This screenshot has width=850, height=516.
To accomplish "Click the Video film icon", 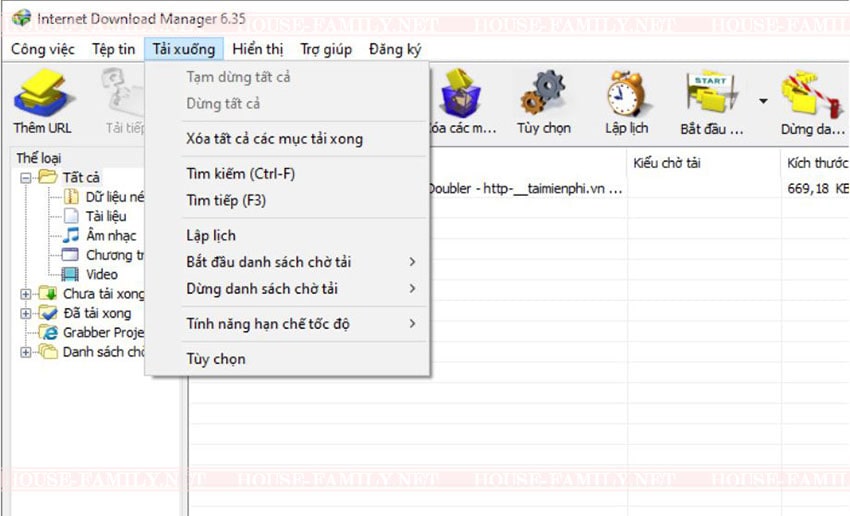I will click(x=70, y=274).
